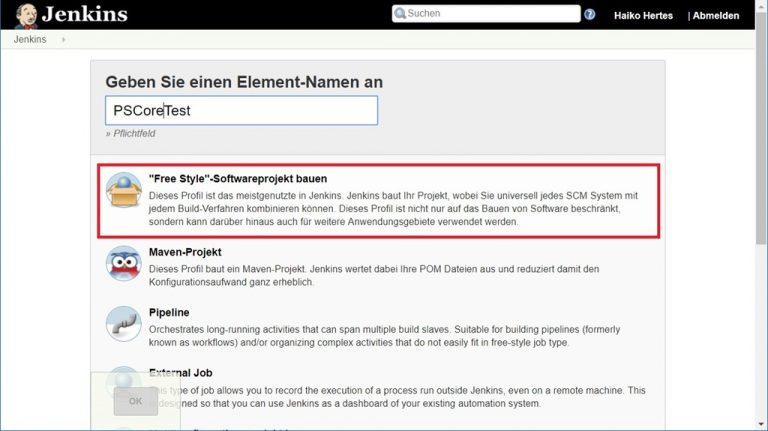Screen dimensions: 768x431
Task: Select the Maven owl icon
Action: [x=124, y=263]
